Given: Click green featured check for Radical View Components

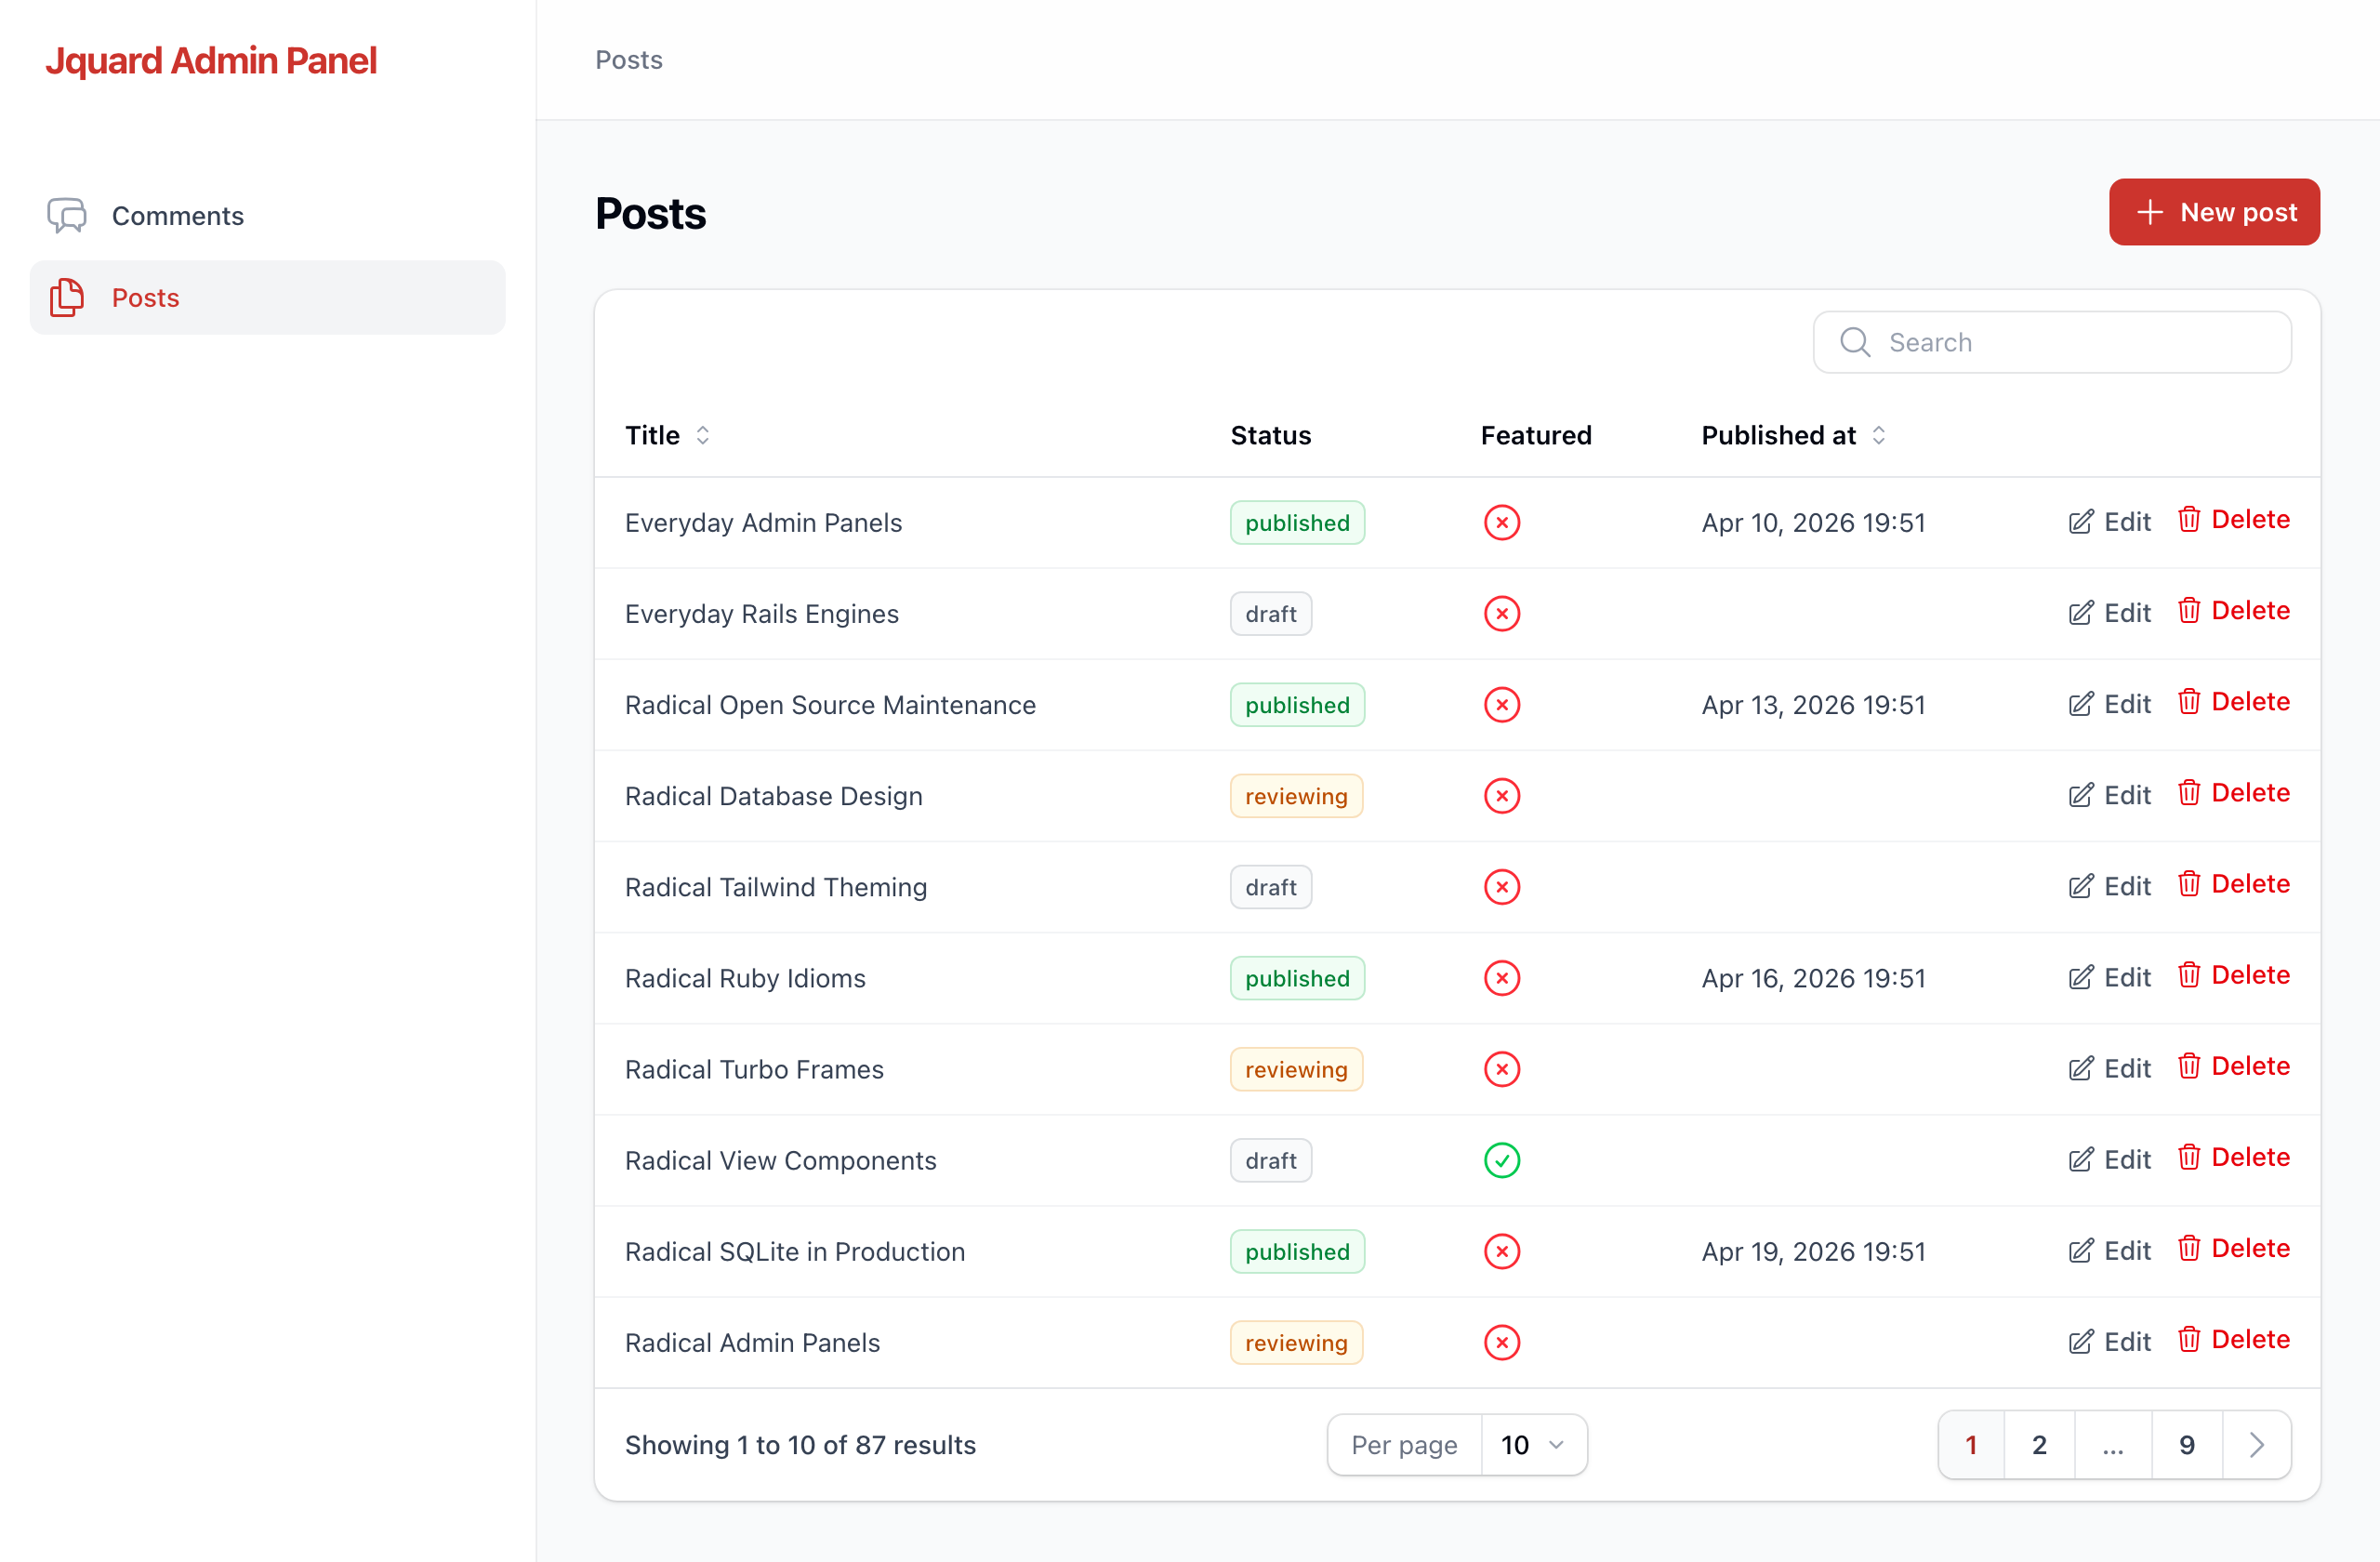Looking at the screenshot, I should pyautogui.click(x=1502, y=1159).
